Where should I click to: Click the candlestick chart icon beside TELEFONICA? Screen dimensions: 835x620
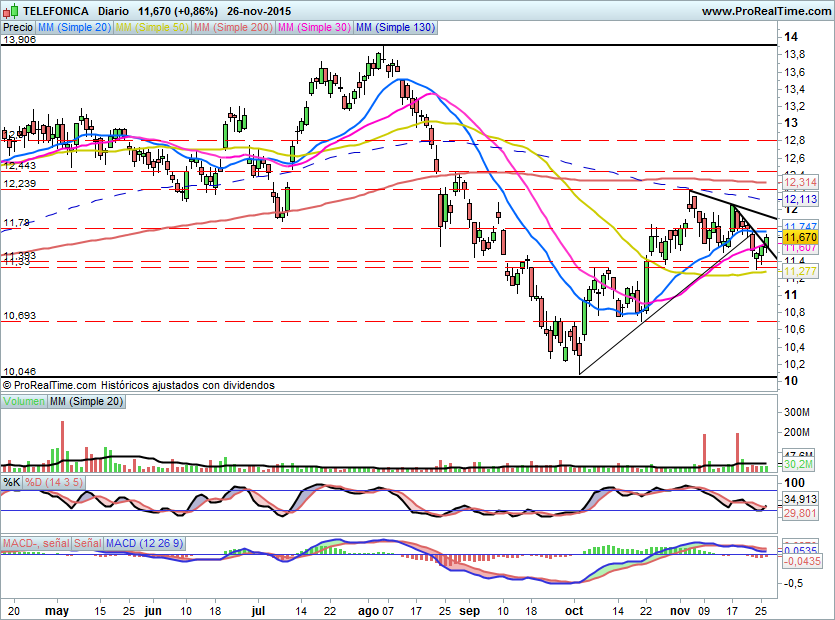(11, 11)
